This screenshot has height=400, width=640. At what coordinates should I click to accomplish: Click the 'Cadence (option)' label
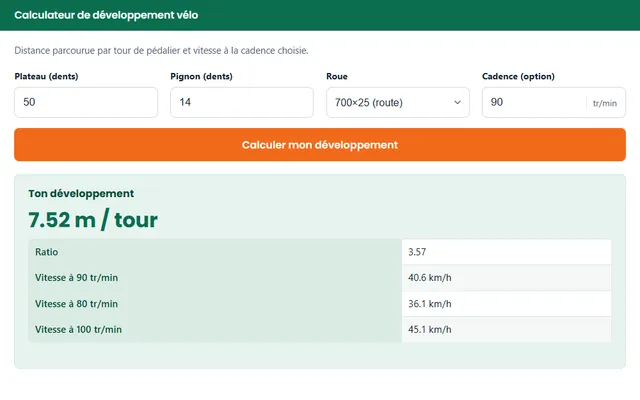tap(518, 76)
